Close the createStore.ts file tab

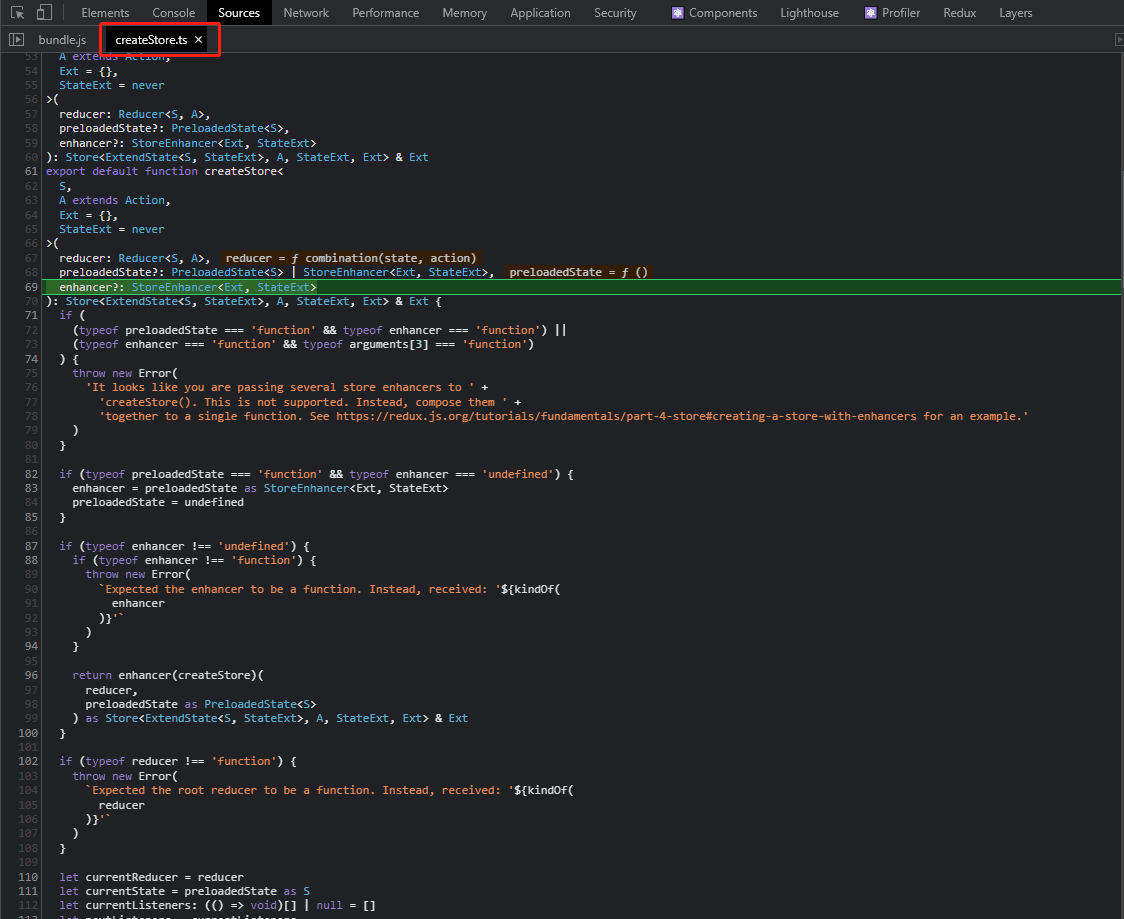(x=199, y=39)
